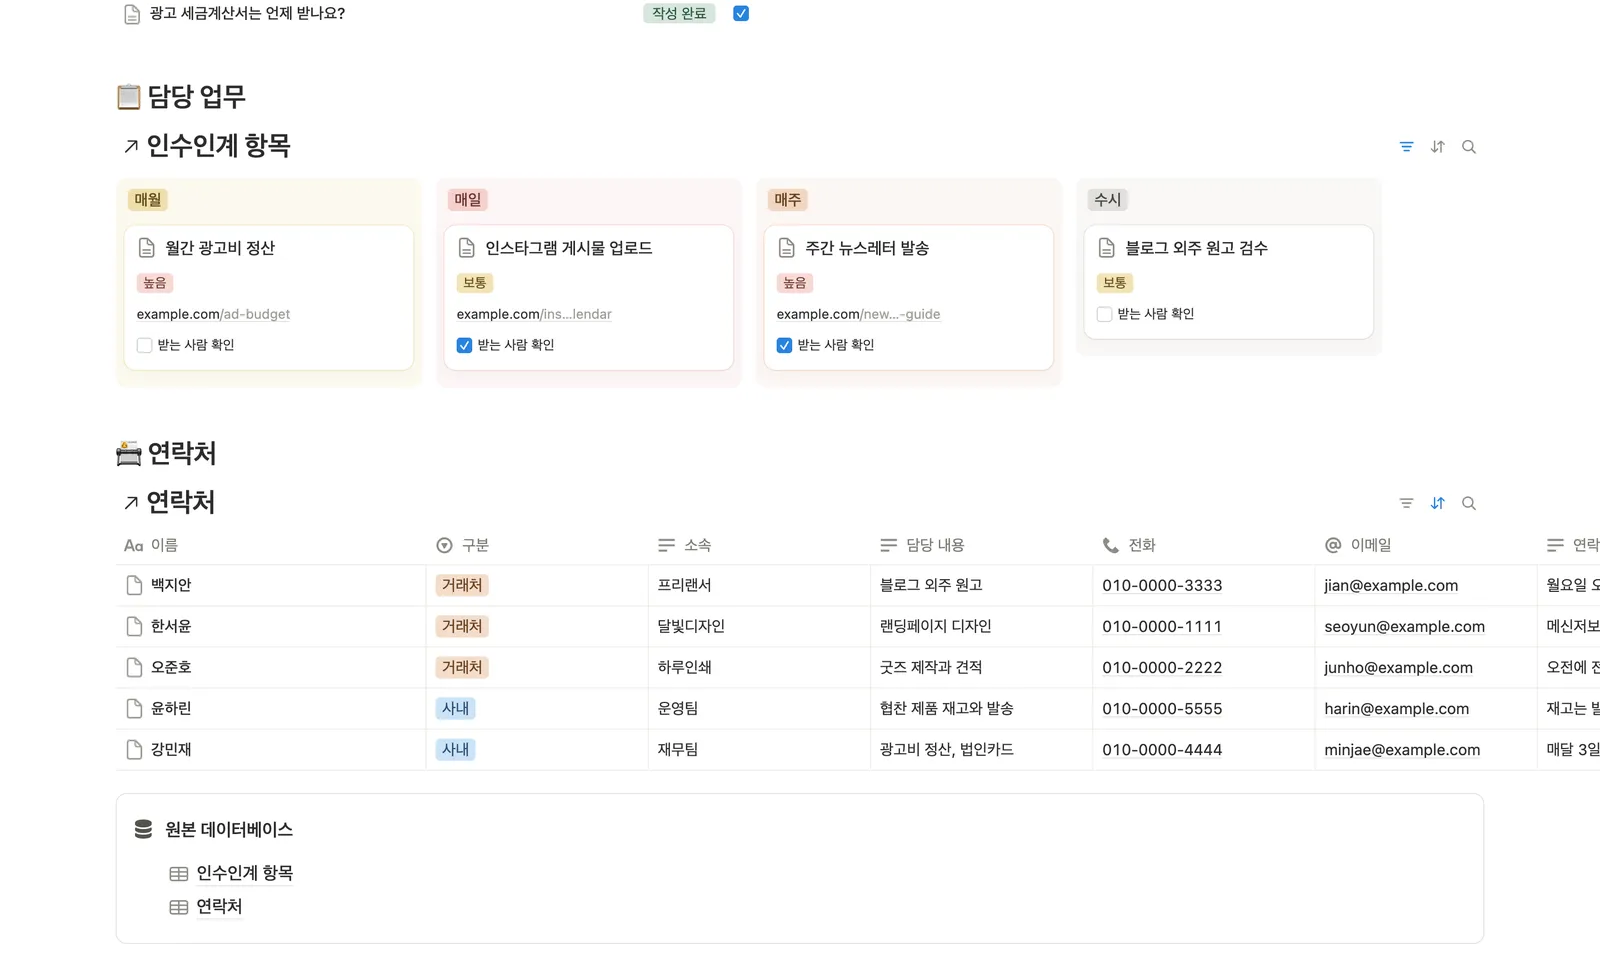Open sort options for 인수인계 항목 board

click(1437, 147)
